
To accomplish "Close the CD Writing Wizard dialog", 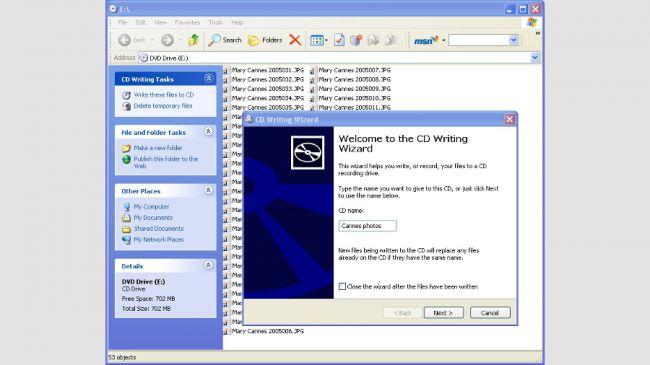I will pyautogui.click(x=509, y=119).
